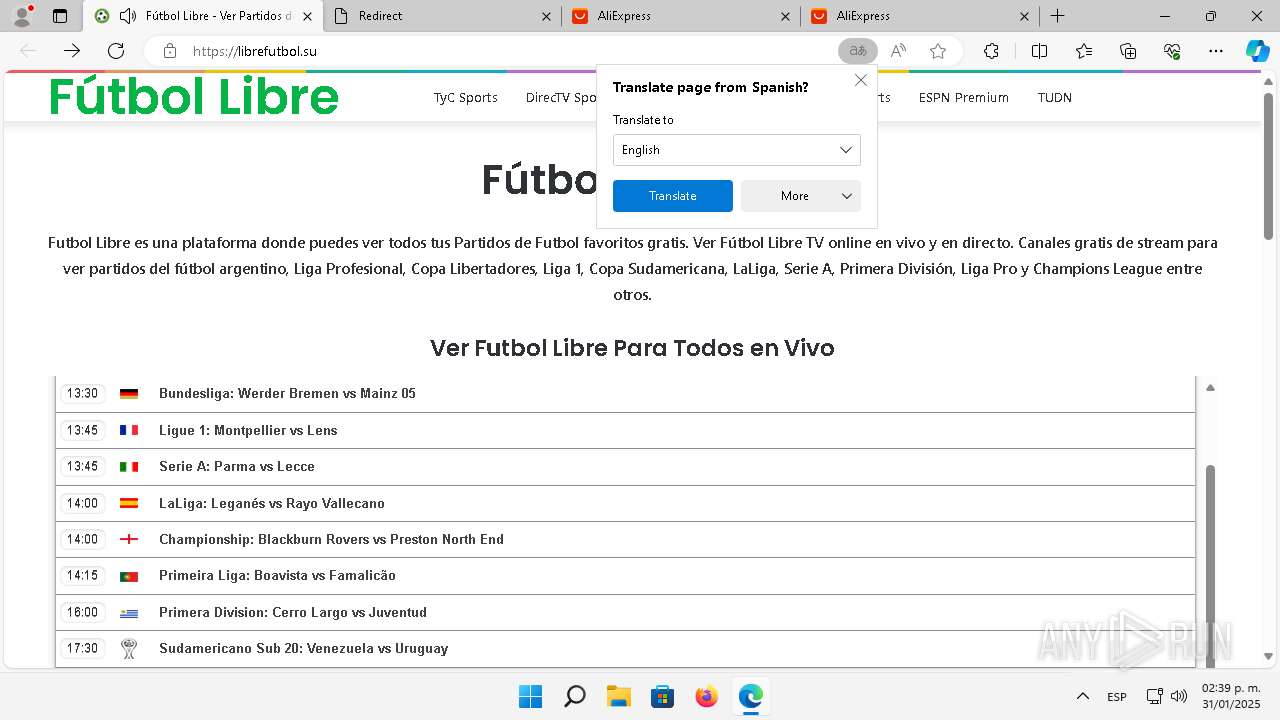Show hidden system tray icons
The height and width of the screenshot is (720, 1280).
1082,696
